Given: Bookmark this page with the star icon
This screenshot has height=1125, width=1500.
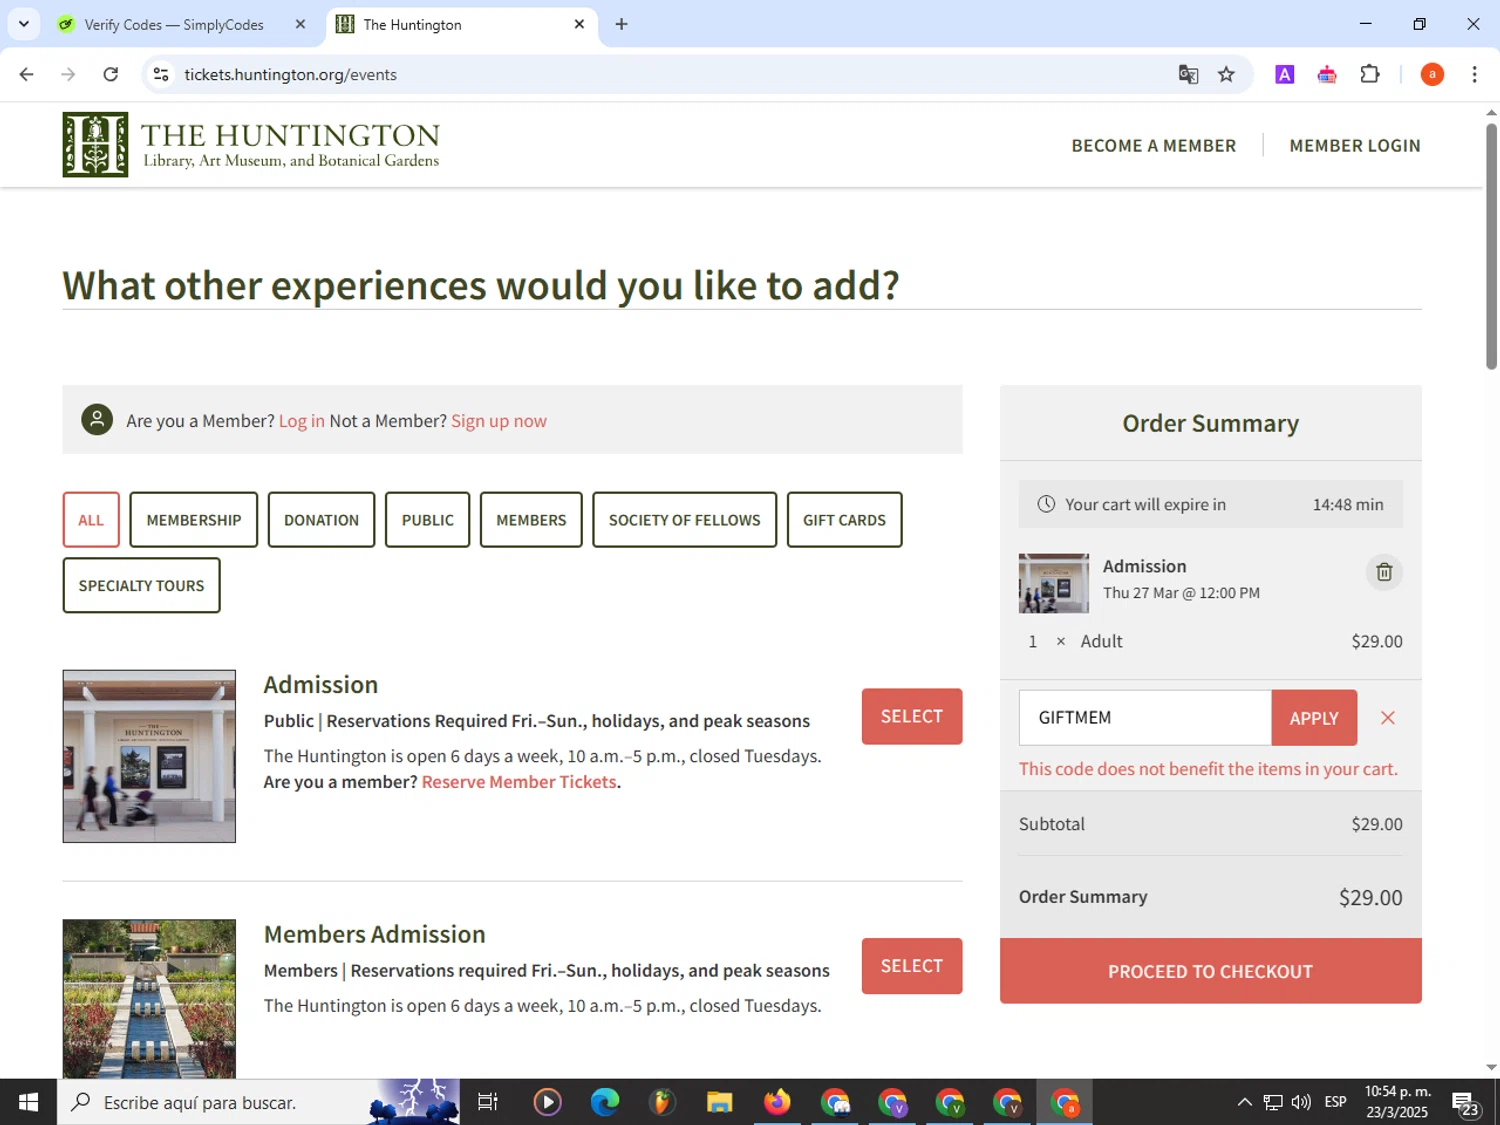Looking at the screenshot, I should click(x=1226, y=75).
